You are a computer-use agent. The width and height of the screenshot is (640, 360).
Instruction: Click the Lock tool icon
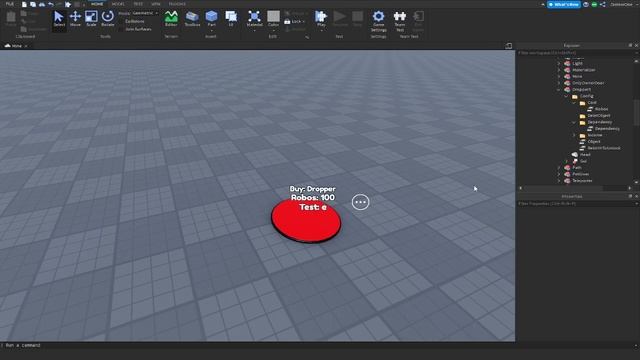coord(287,21)
